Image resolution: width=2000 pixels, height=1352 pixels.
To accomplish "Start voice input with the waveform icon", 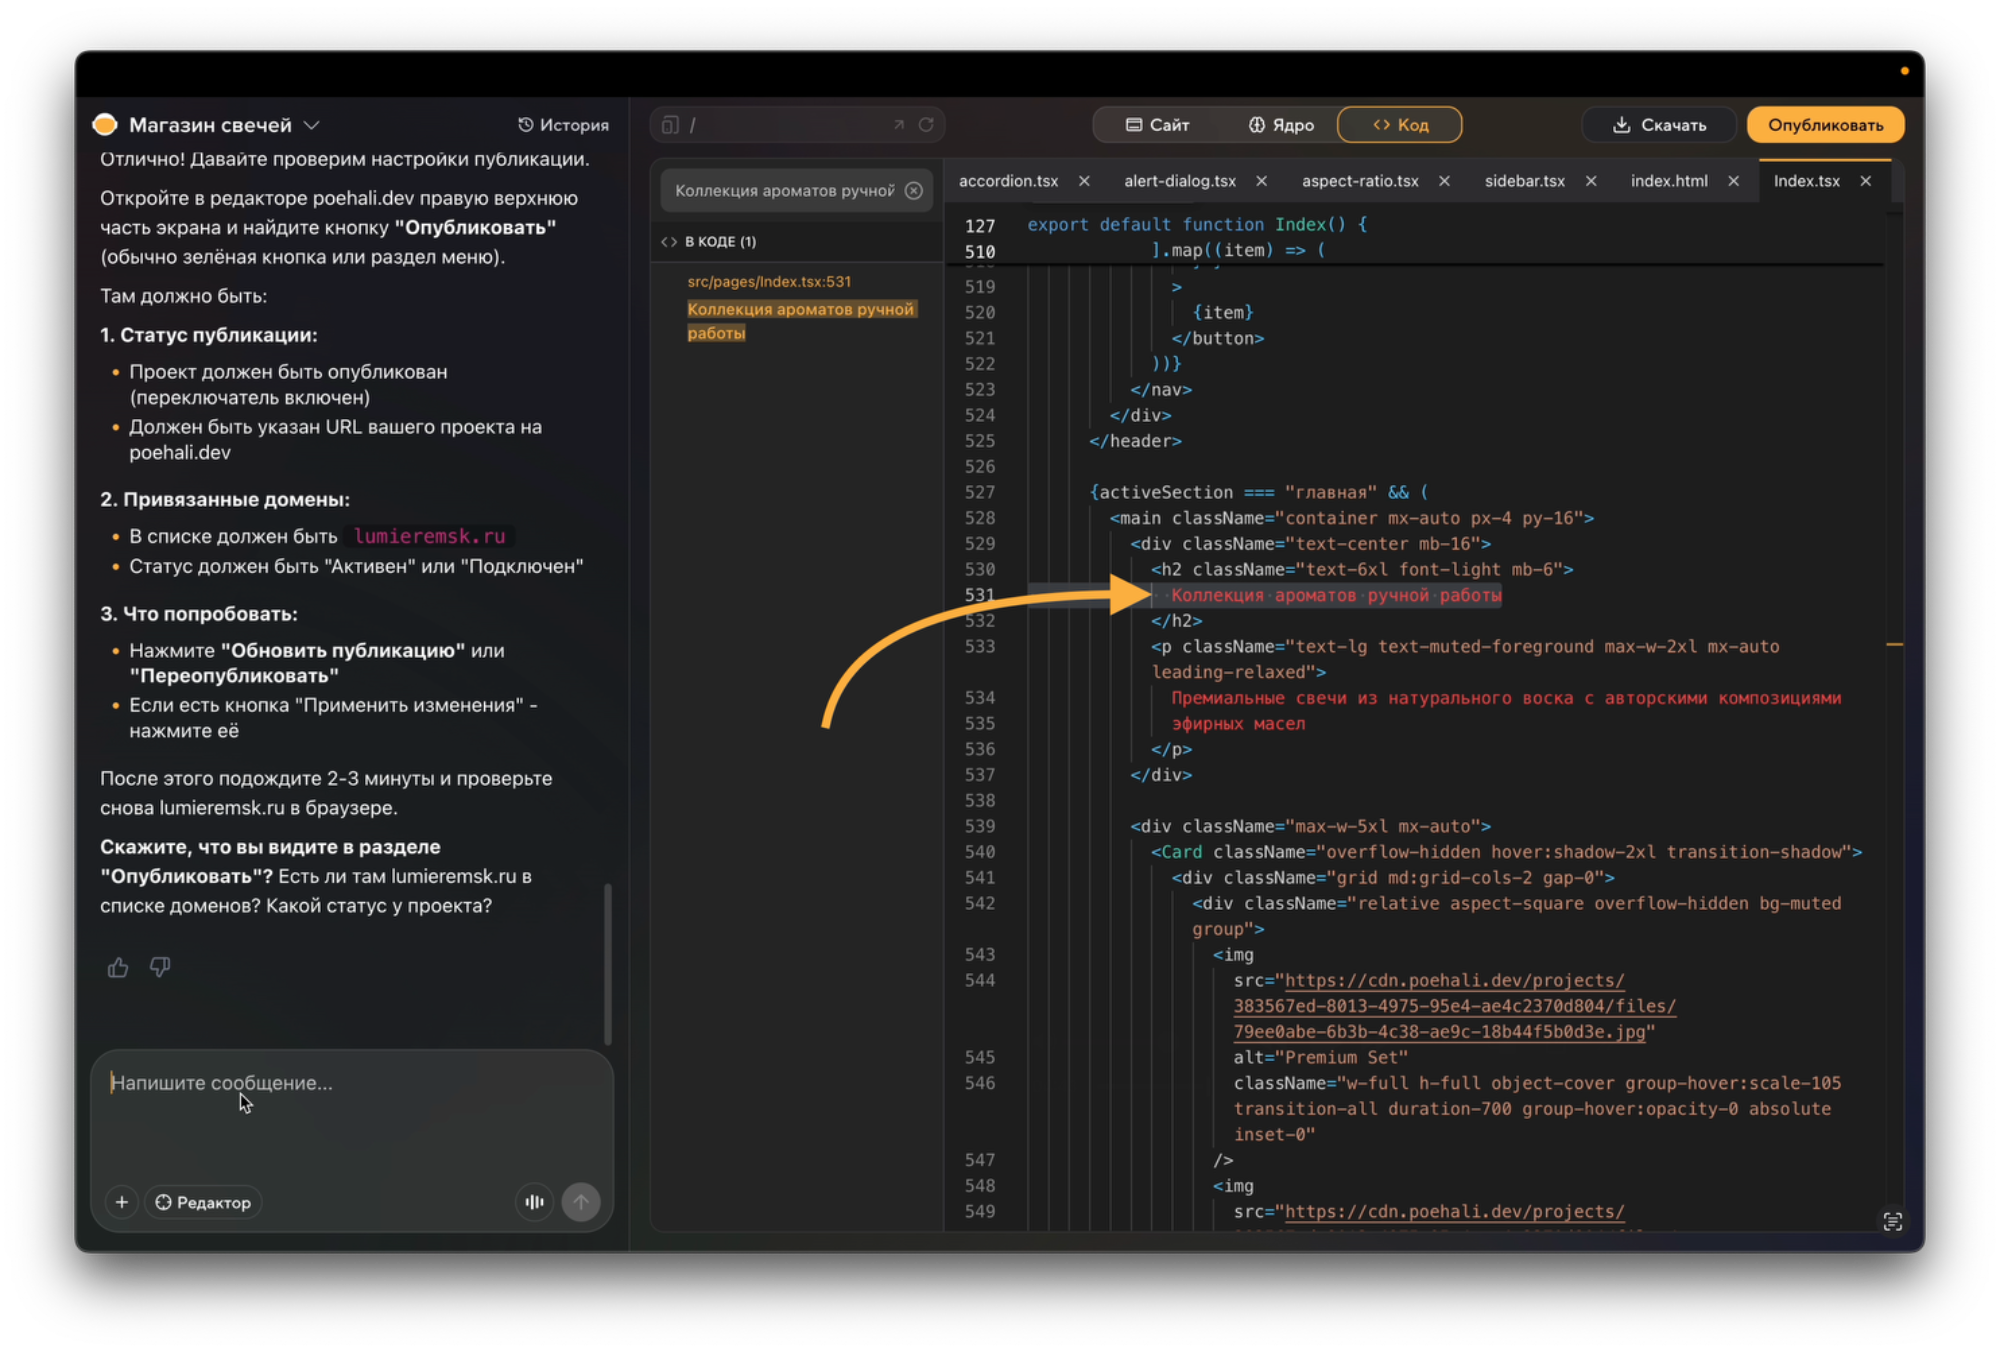I will click(x=535, y=1202).
